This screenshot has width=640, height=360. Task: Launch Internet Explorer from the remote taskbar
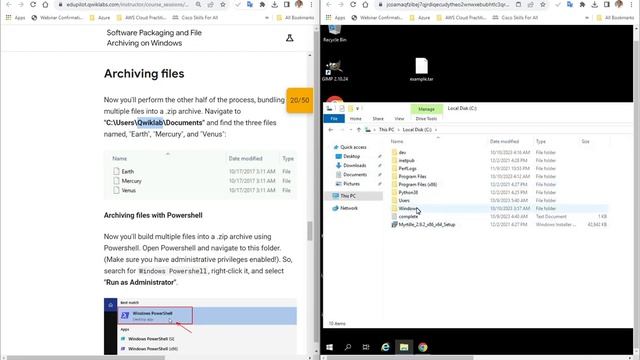coord(385,347)
